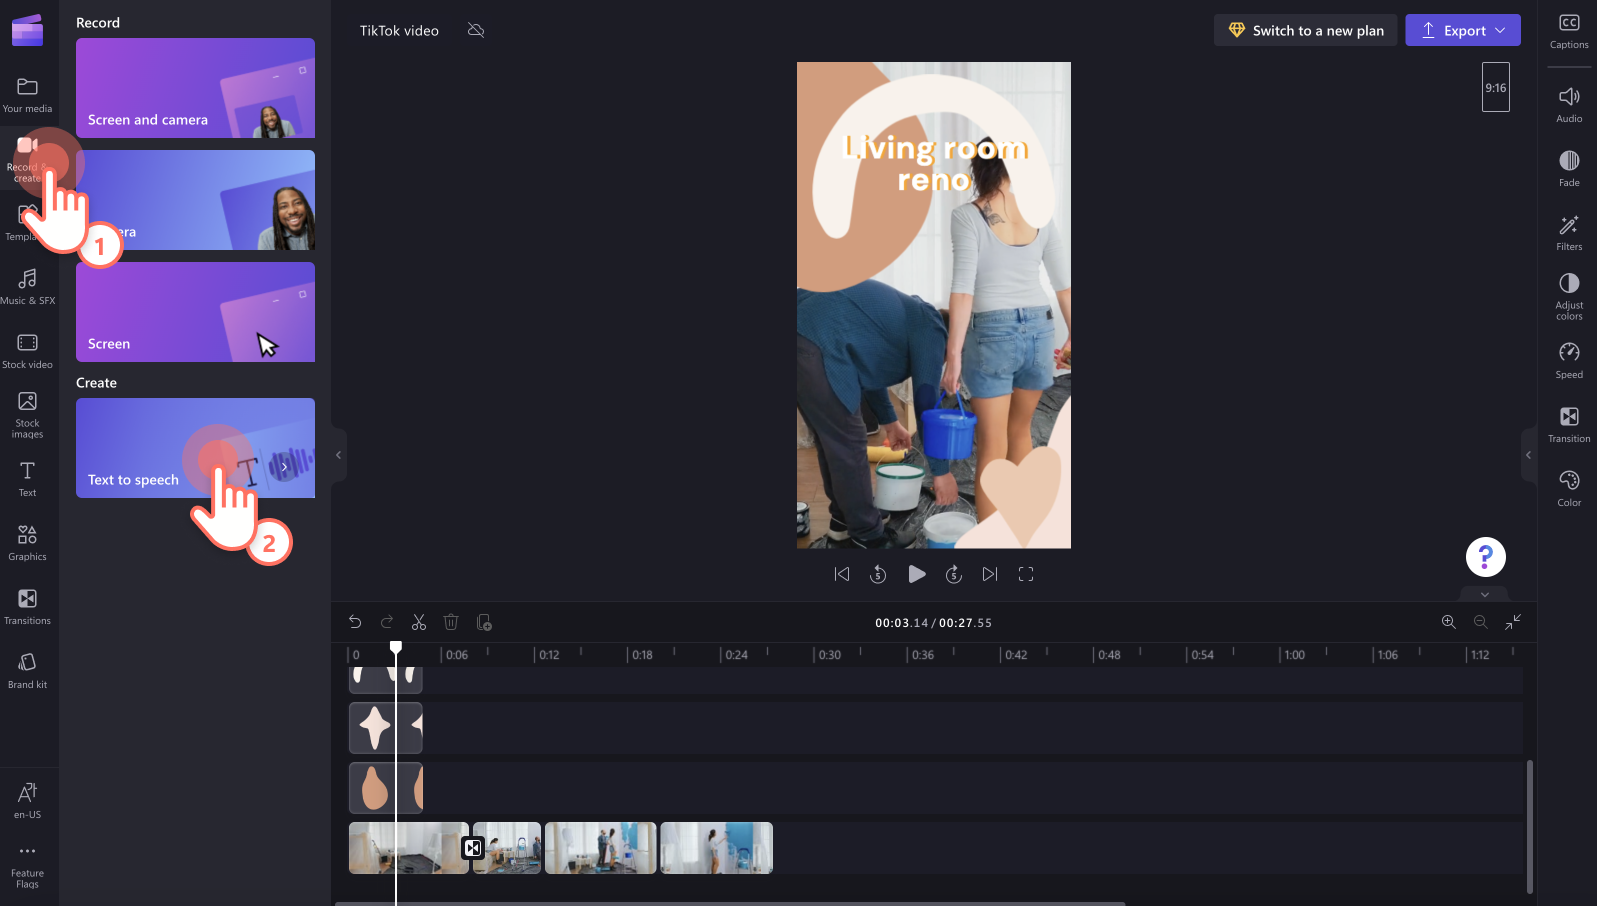Open the Stock images library

point(28,414)
